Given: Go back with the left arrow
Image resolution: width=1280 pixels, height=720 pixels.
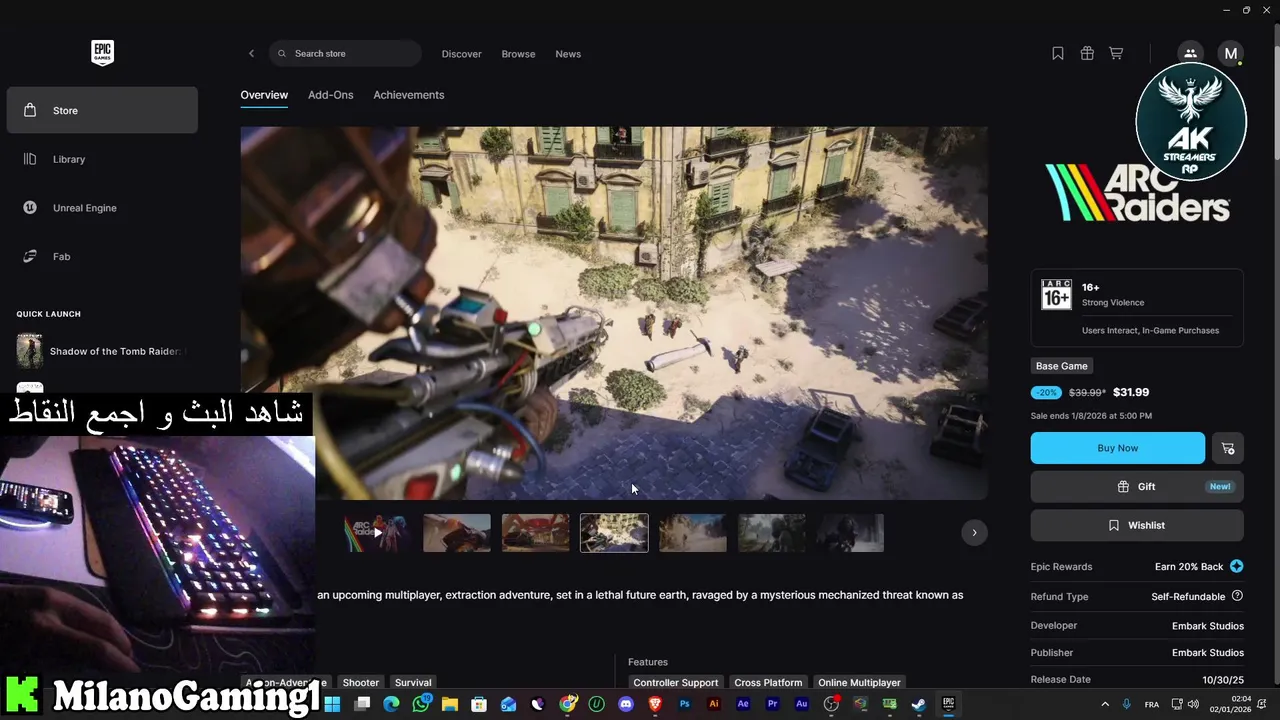Looking at the screenshot, I should coord(251,54).
